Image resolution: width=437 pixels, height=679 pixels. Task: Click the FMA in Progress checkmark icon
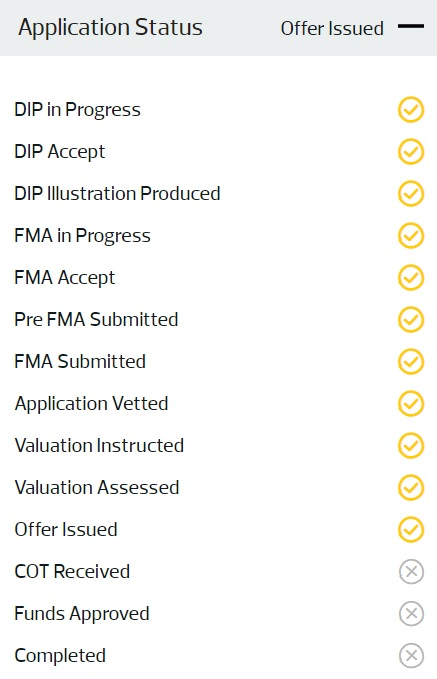(x=411, y=236)
